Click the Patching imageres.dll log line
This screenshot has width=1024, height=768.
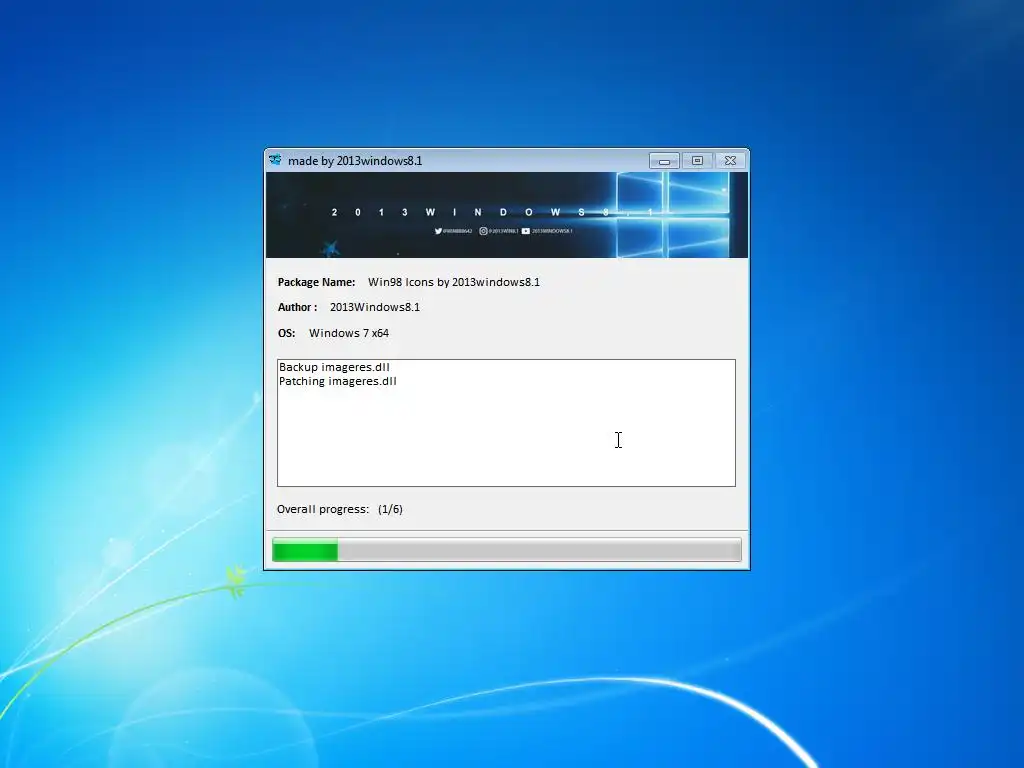[338, 381]
